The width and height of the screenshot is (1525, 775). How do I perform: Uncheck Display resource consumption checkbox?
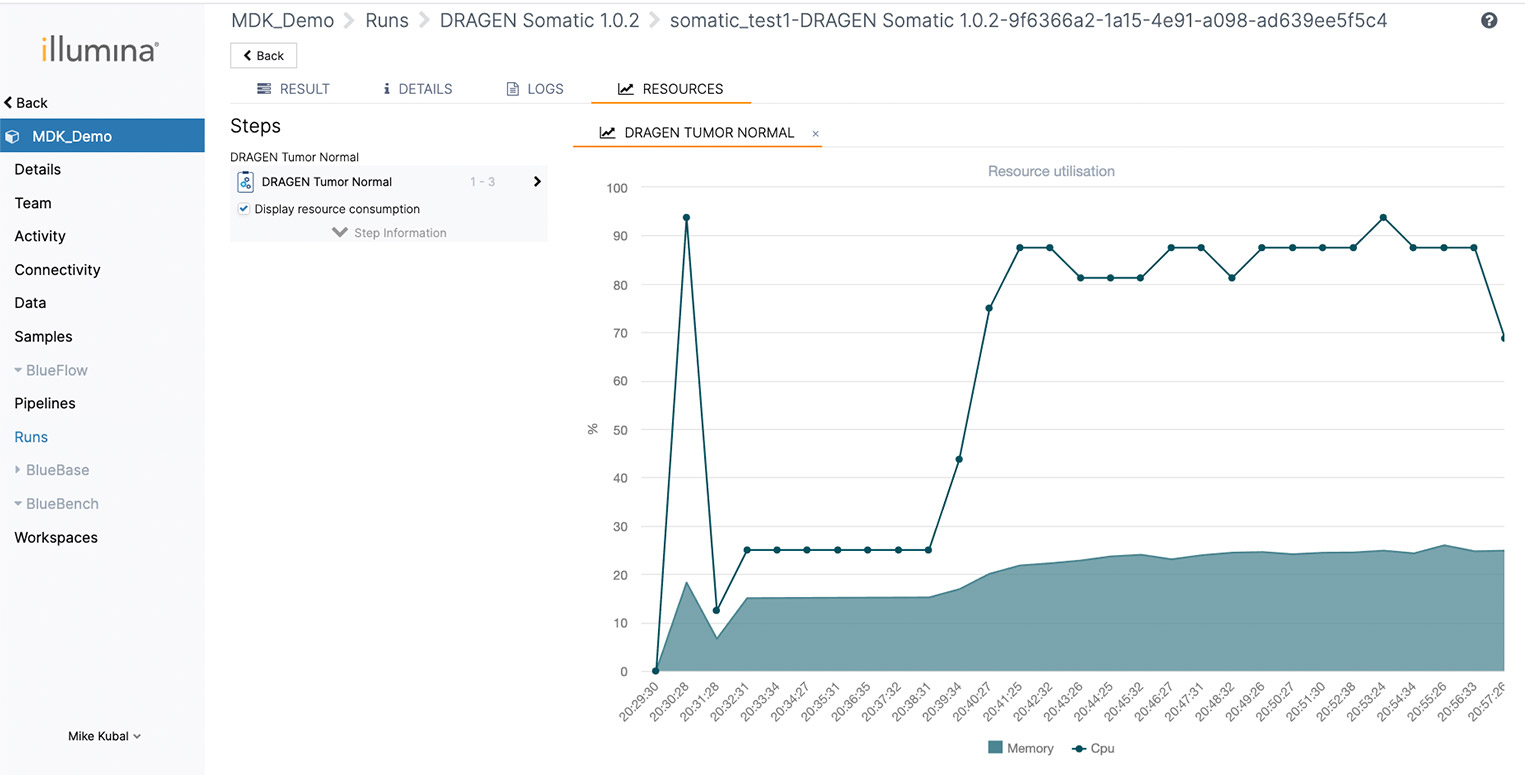(244, 209)
